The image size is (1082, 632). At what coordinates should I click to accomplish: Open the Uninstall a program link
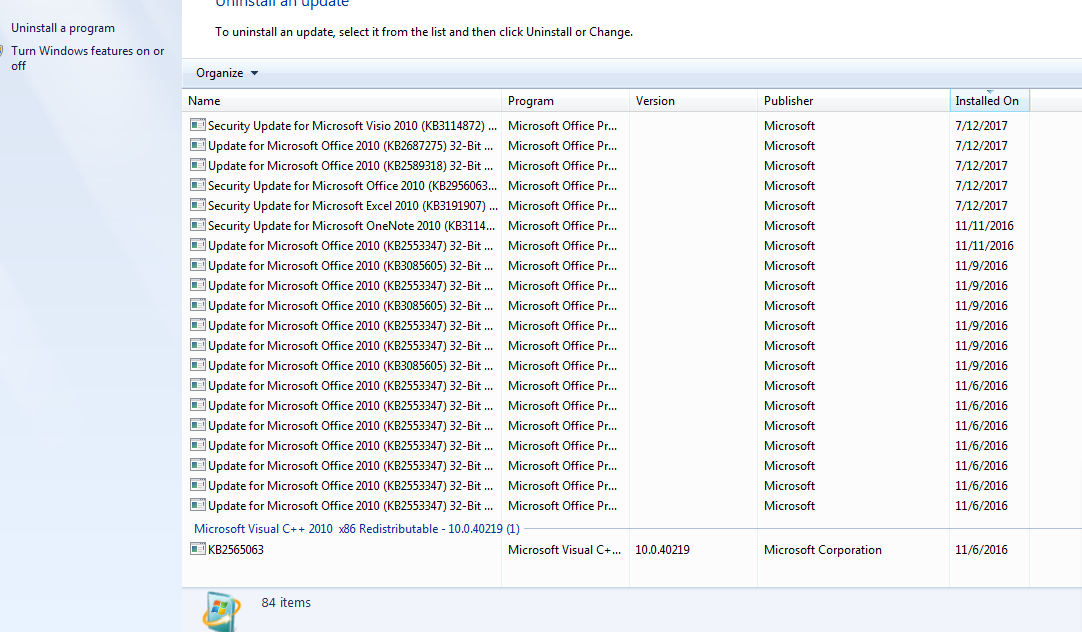pos(63,28)
